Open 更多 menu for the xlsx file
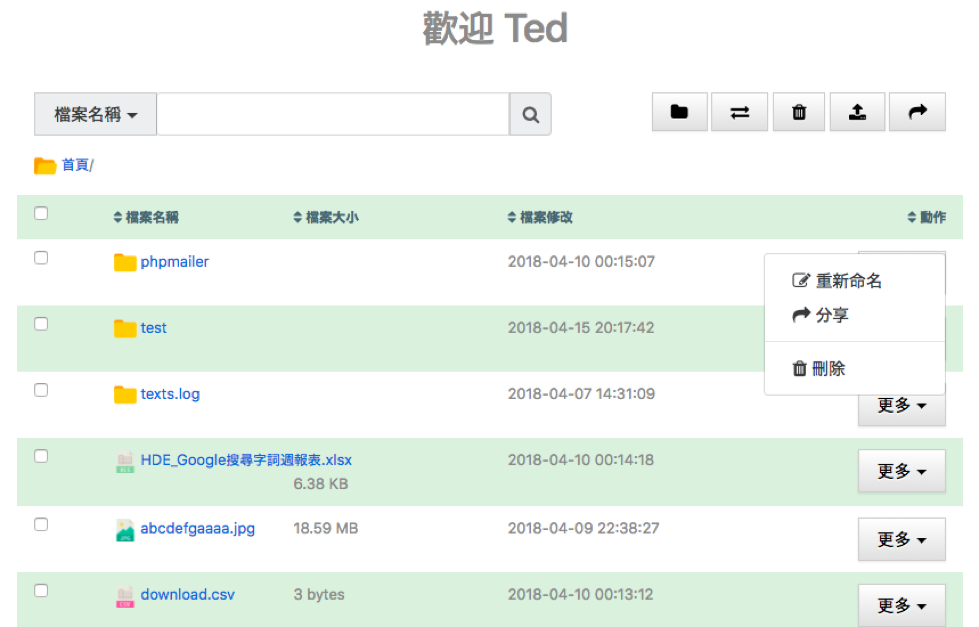Screen dimensions: 979x627 tap(901, 471)
